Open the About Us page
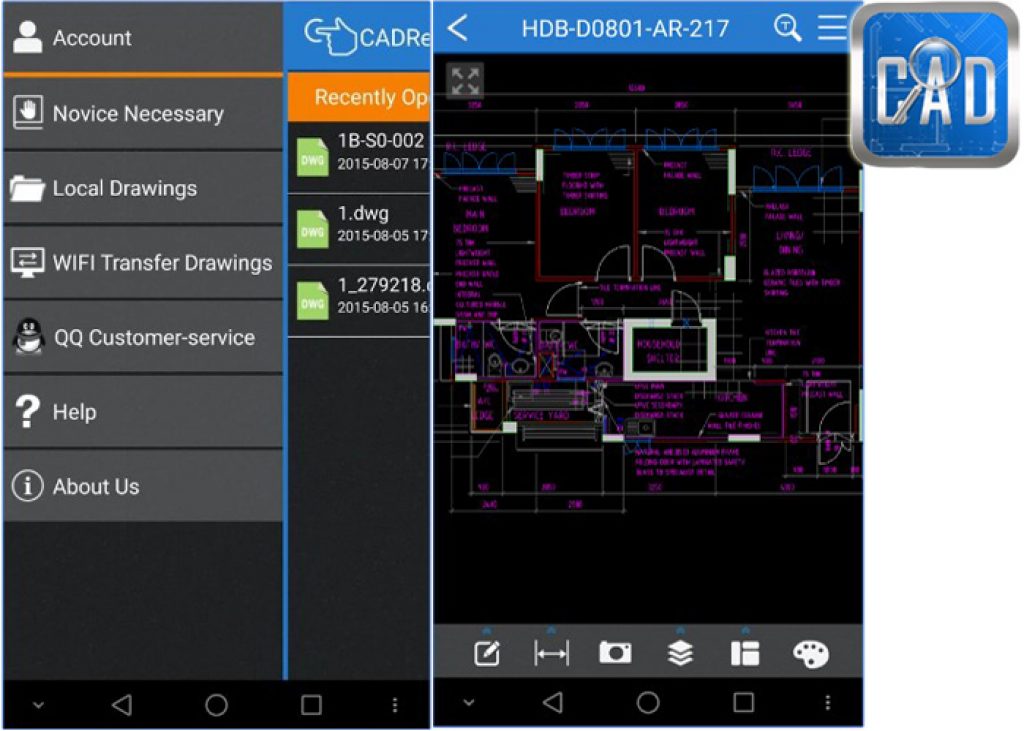 pos(96,487)
